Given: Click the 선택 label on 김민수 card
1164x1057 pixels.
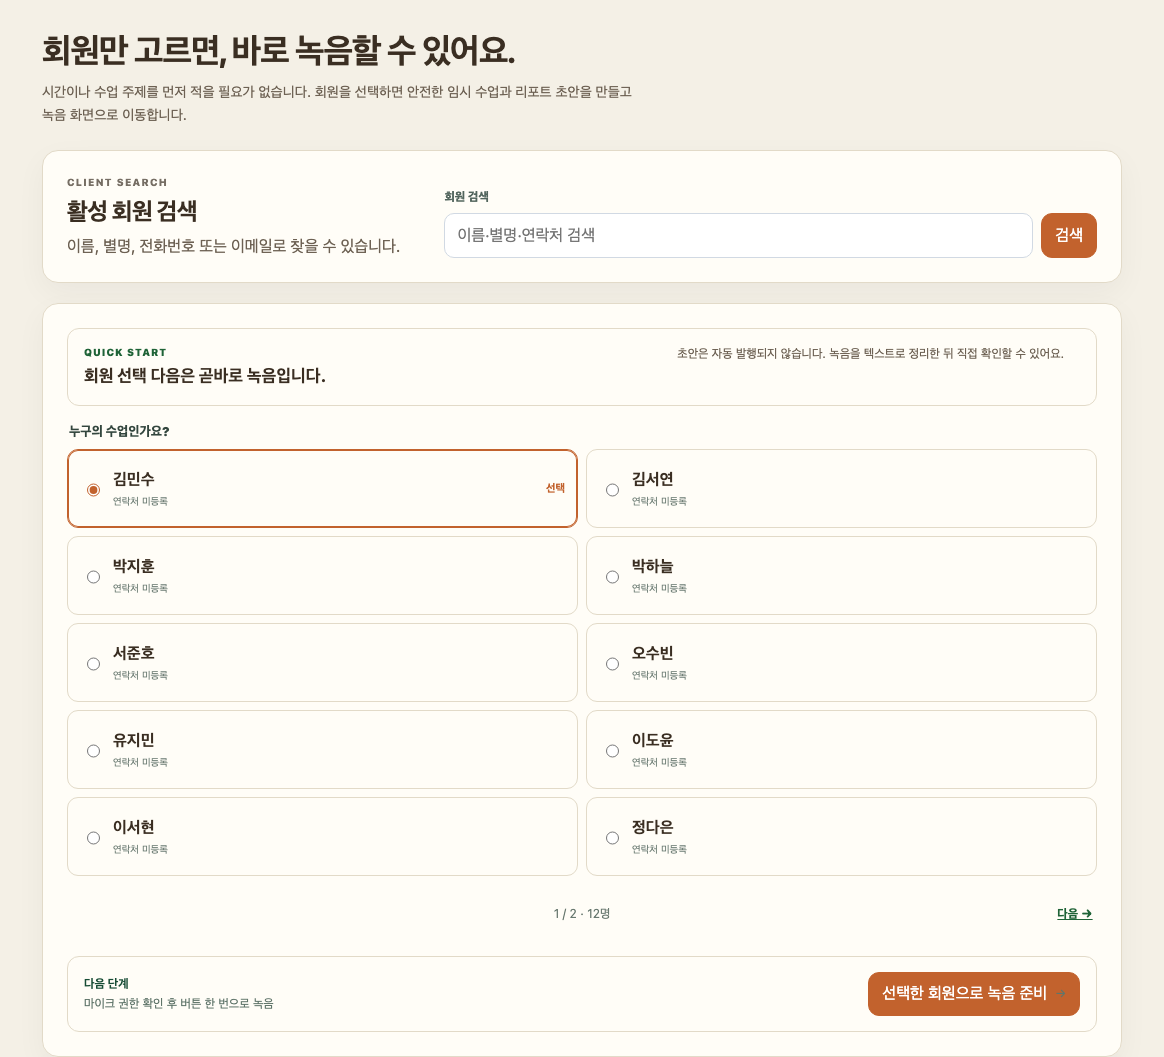Looking at the screenshot, I should pyautogui.click(x=555, y=488).
